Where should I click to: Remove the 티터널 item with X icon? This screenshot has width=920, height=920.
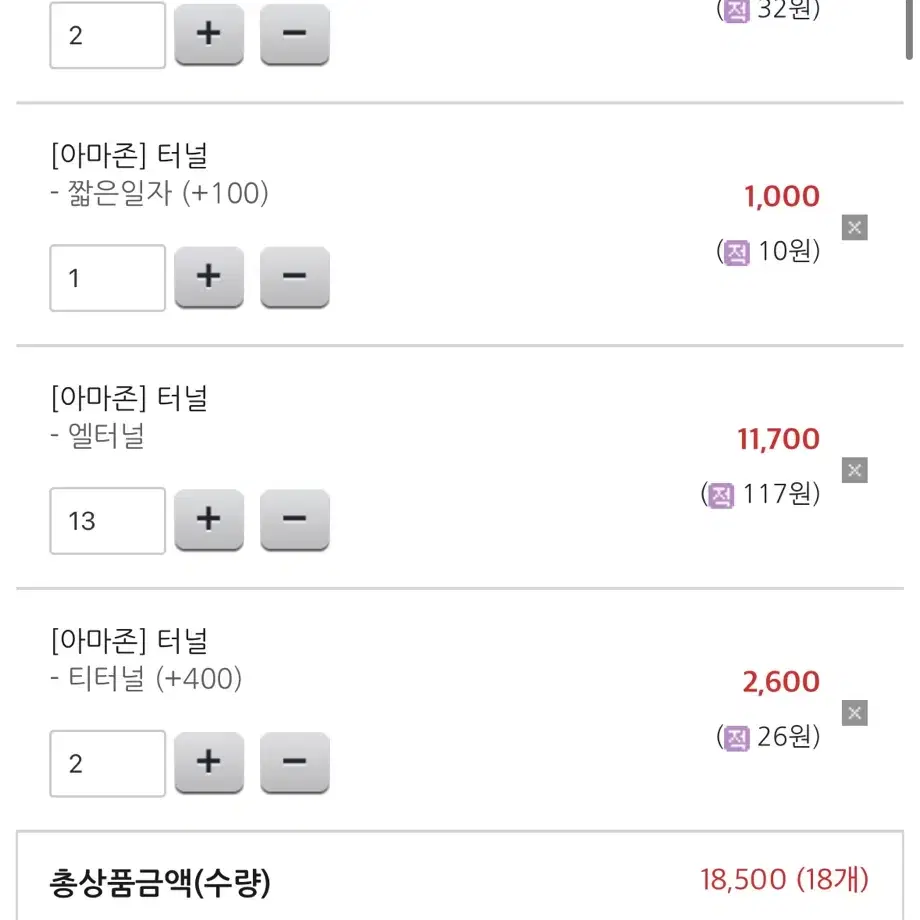pos(854,713)
